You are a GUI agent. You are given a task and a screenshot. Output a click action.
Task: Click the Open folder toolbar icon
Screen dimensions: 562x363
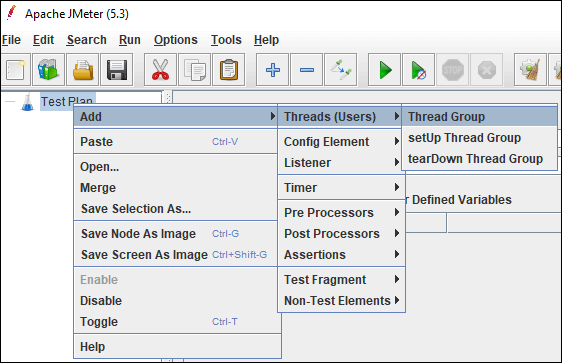82,70
